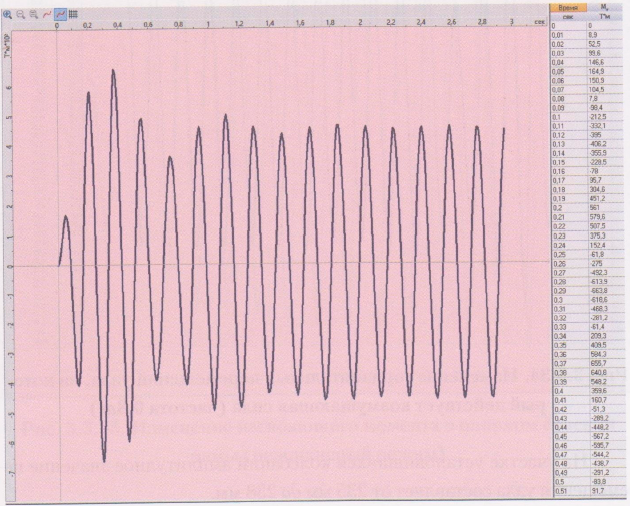Image resolution: width=630 pixels, height=506 pixels.
Task: Select the value cell '152,4'
Action: coord(605,245)
